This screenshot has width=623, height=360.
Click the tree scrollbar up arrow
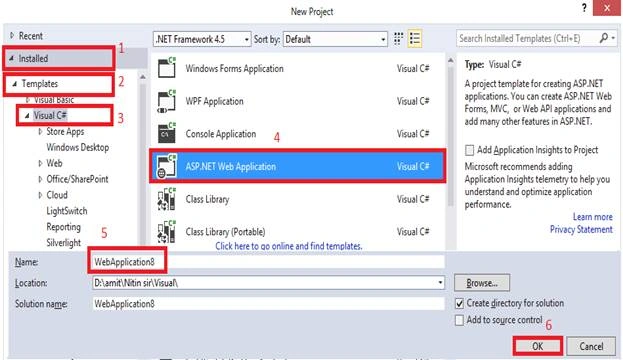[x=143, y=77]
